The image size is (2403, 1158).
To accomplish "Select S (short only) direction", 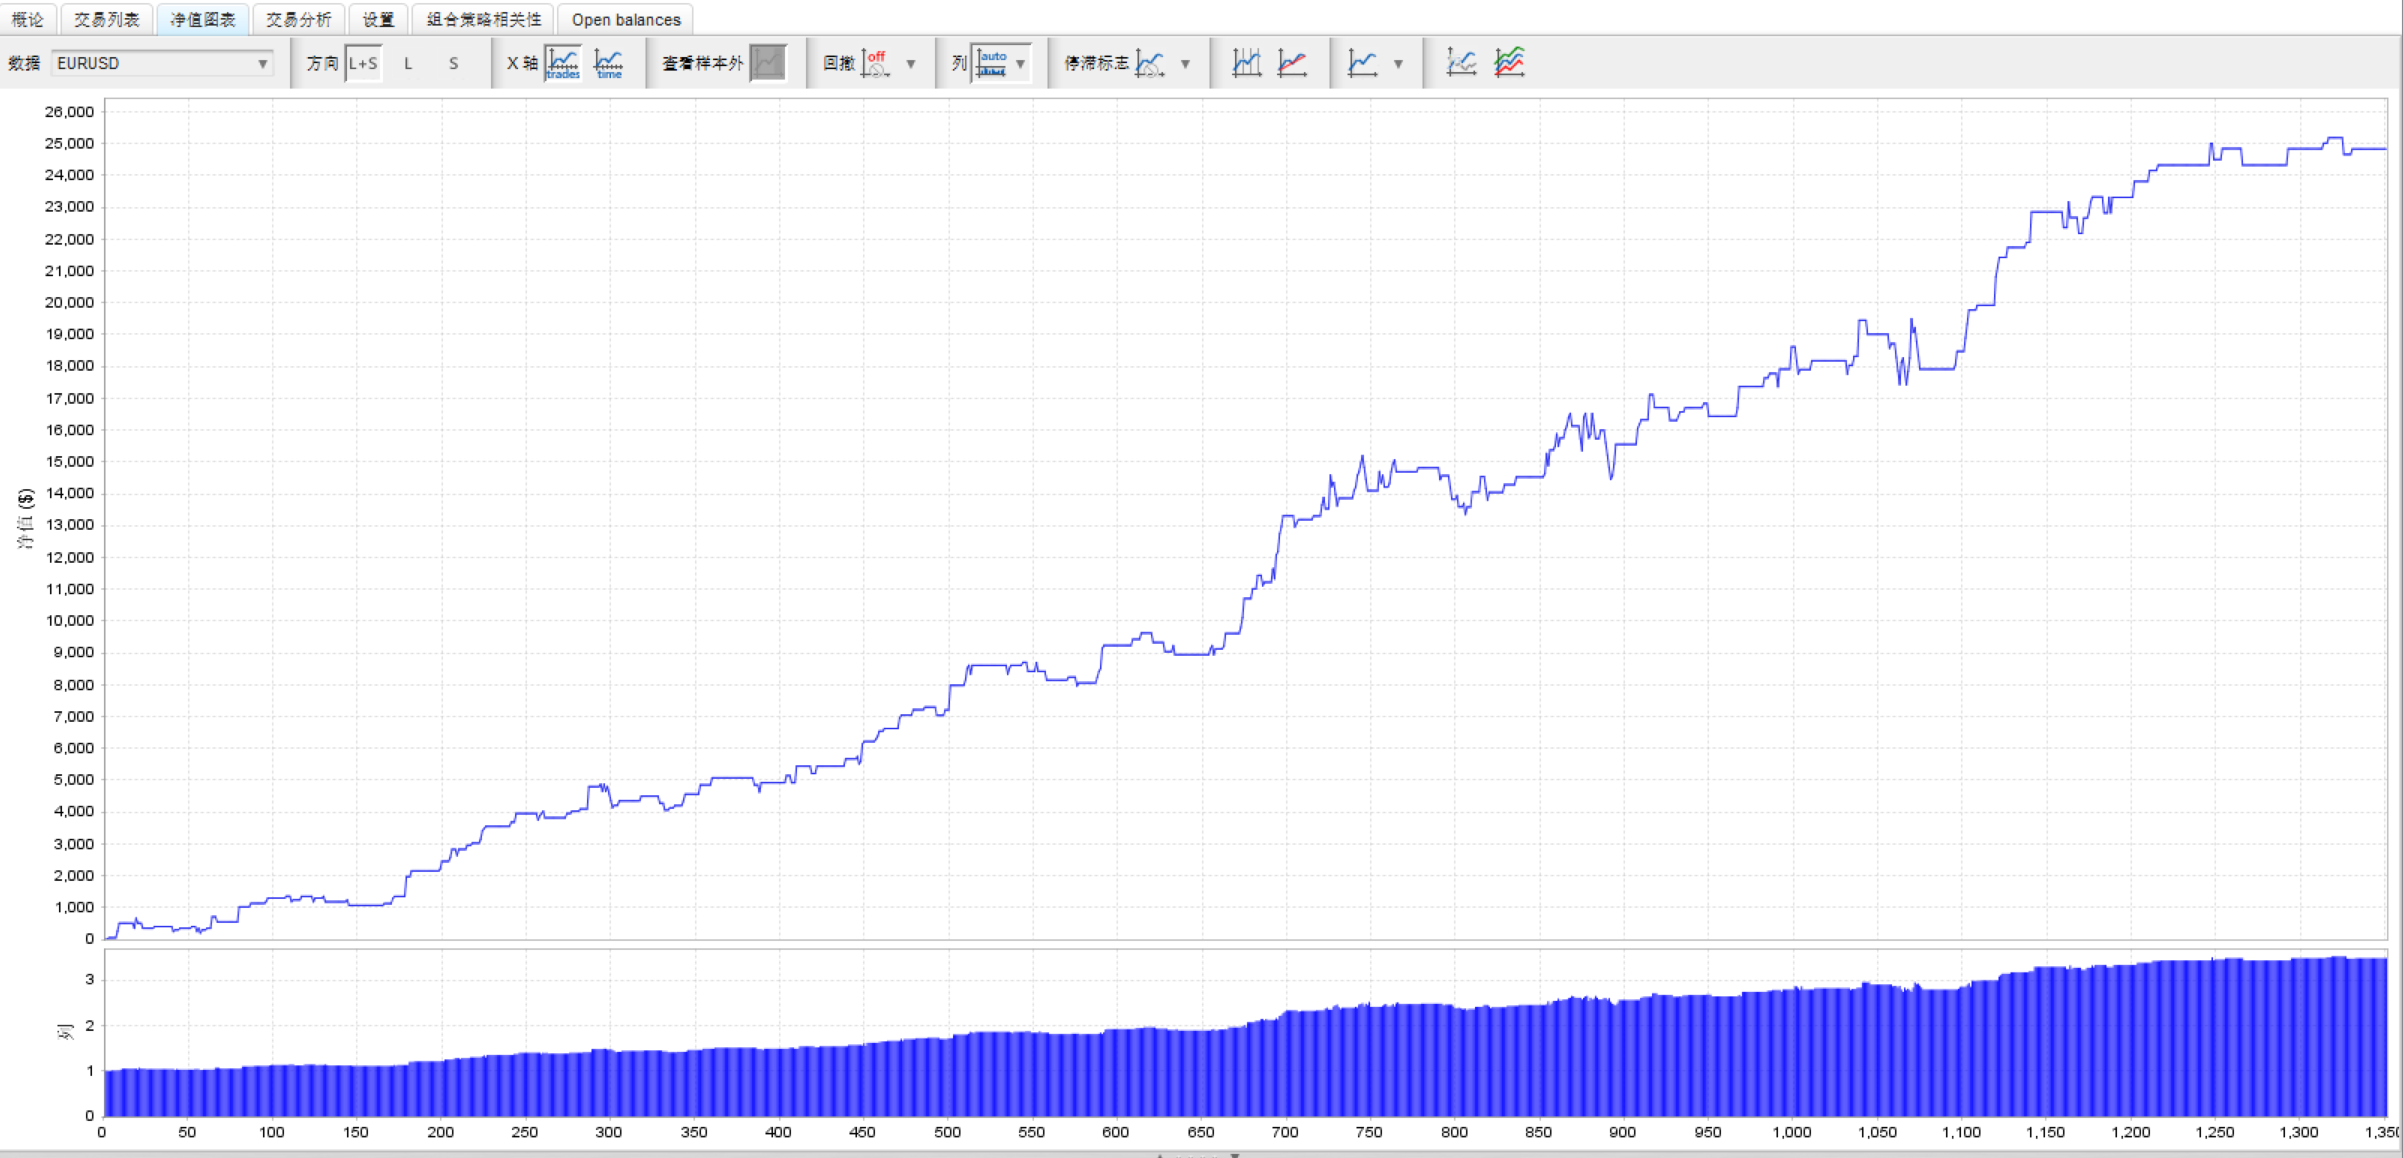I will [x=453, y=63].
